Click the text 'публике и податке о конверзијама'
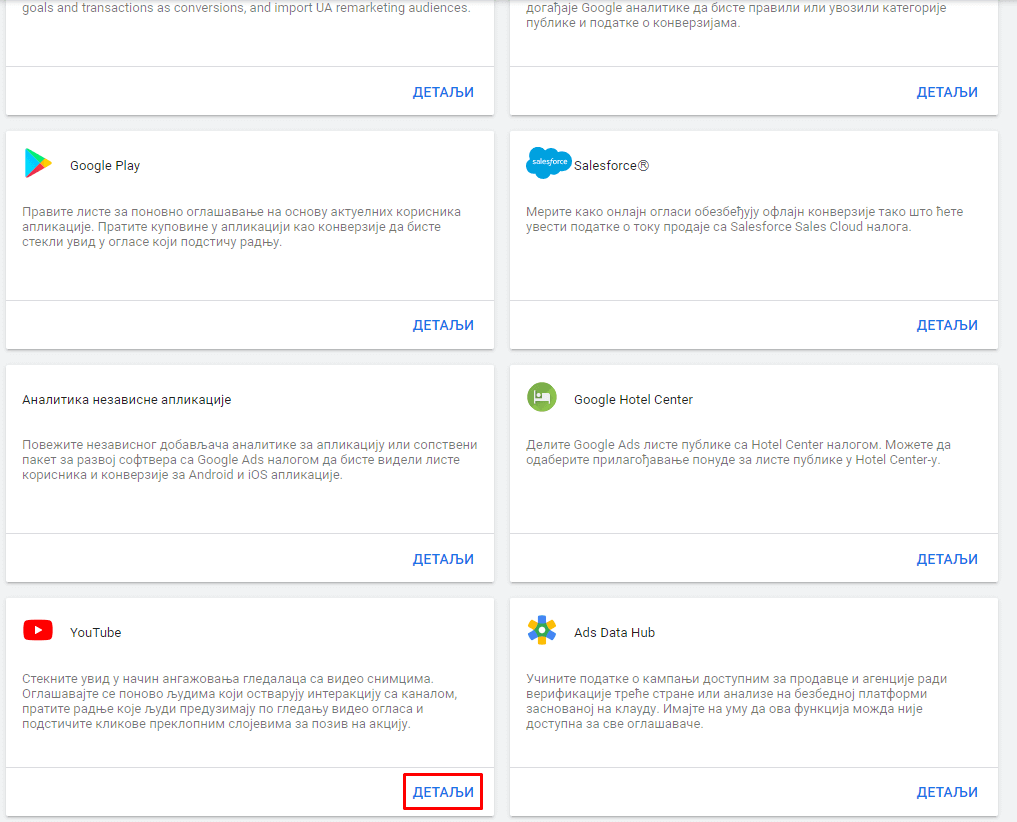 [632, 23]
